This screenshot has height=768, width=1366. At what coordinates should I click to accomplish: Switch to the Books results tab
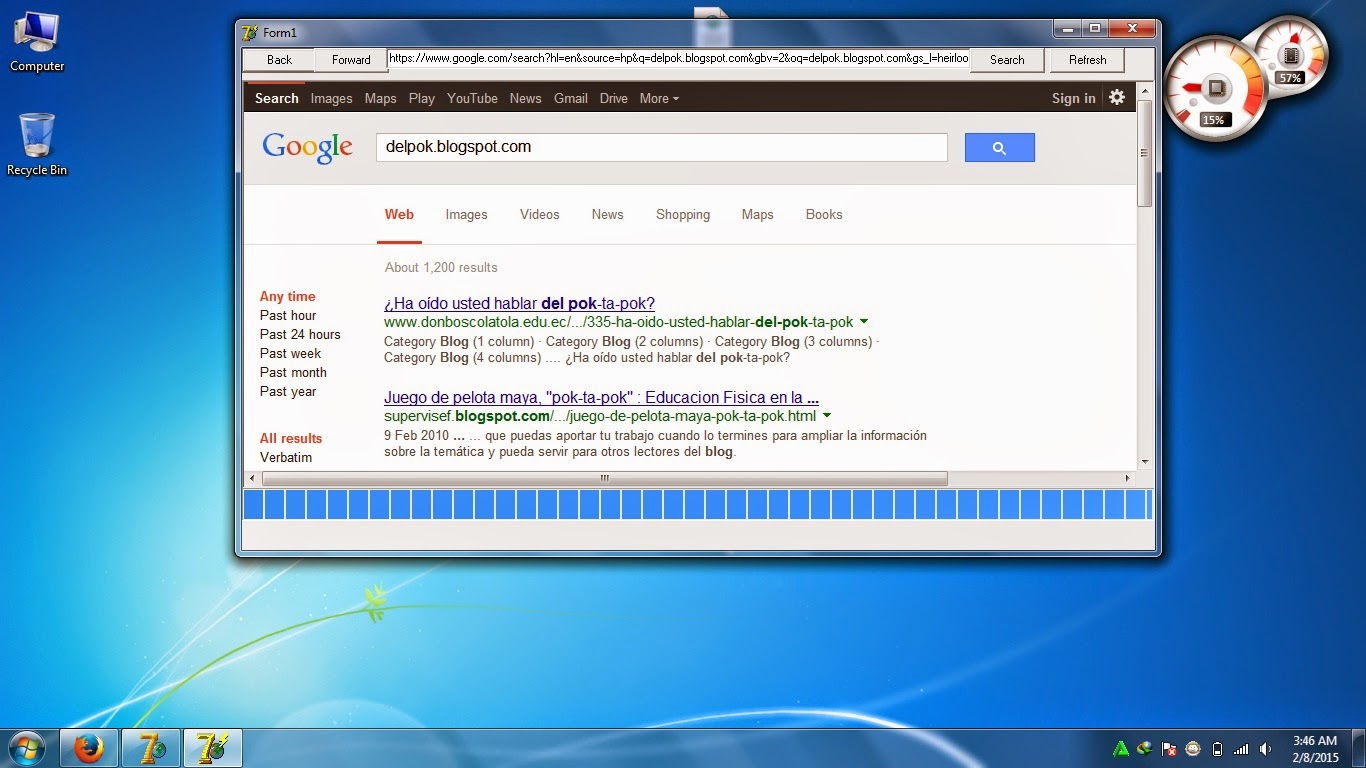point(824,215)
